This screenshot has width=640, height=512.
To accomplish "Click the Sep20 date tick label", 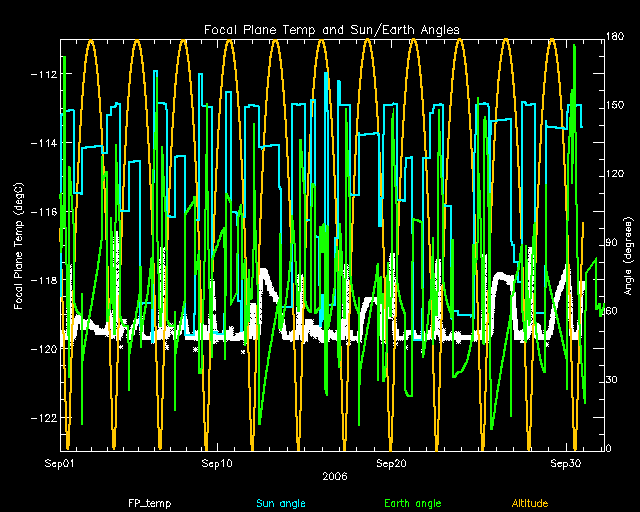I will click(x=392, y=464).
